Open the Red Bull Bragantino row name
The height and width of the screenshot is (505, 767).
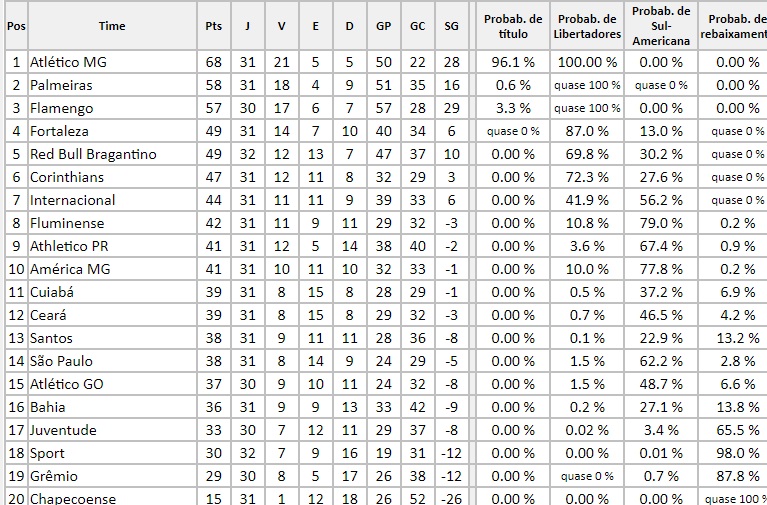click(x=93, y=154)
